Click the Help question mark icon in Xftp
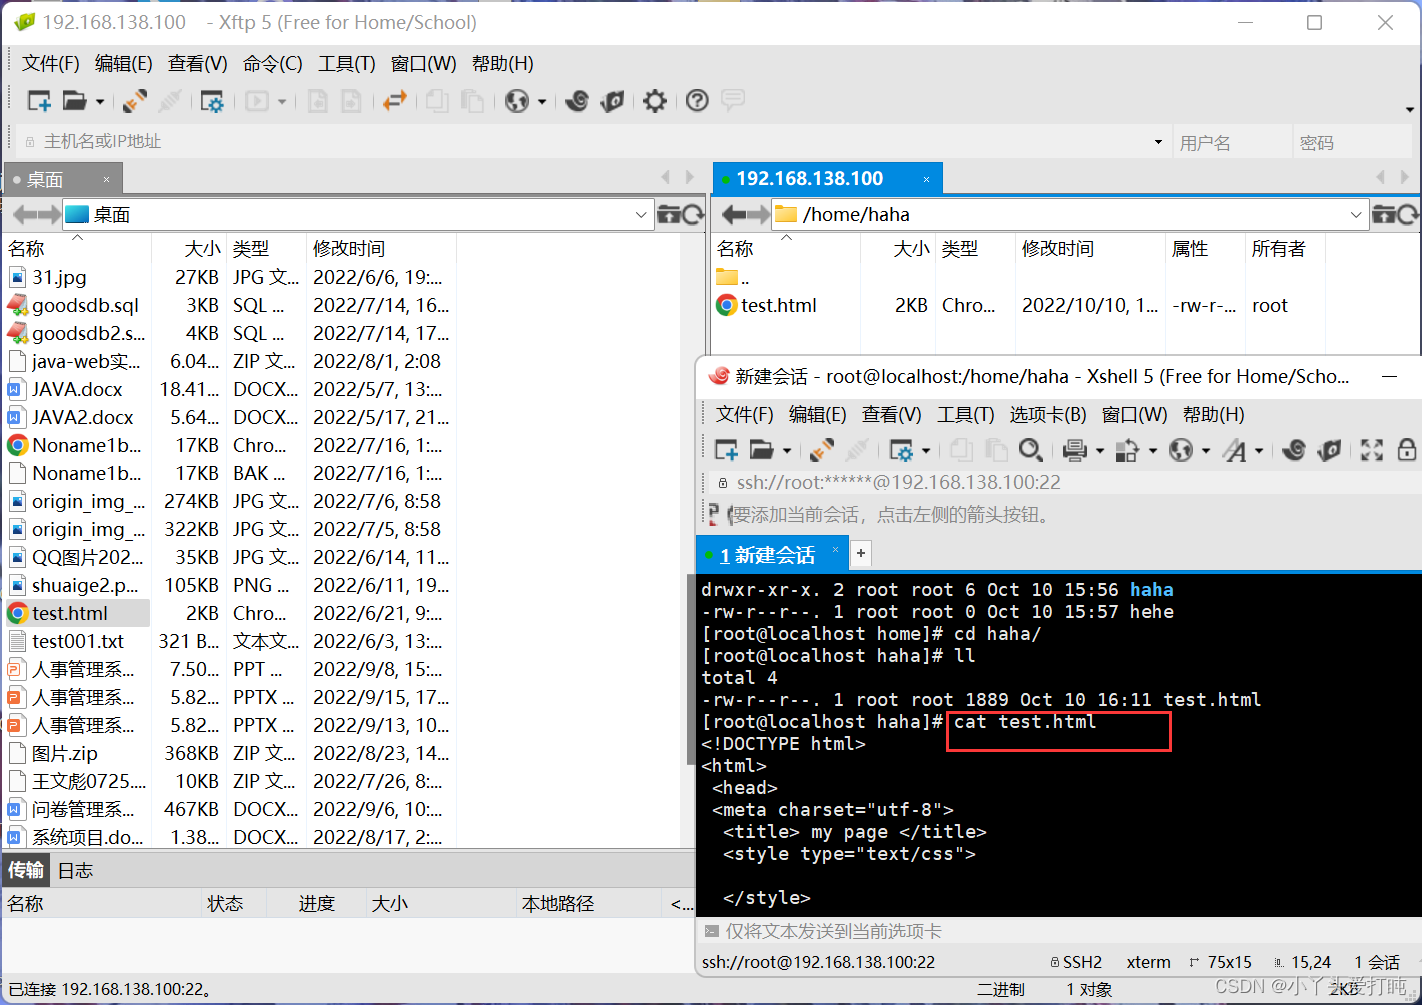 (x=698, y=101)
